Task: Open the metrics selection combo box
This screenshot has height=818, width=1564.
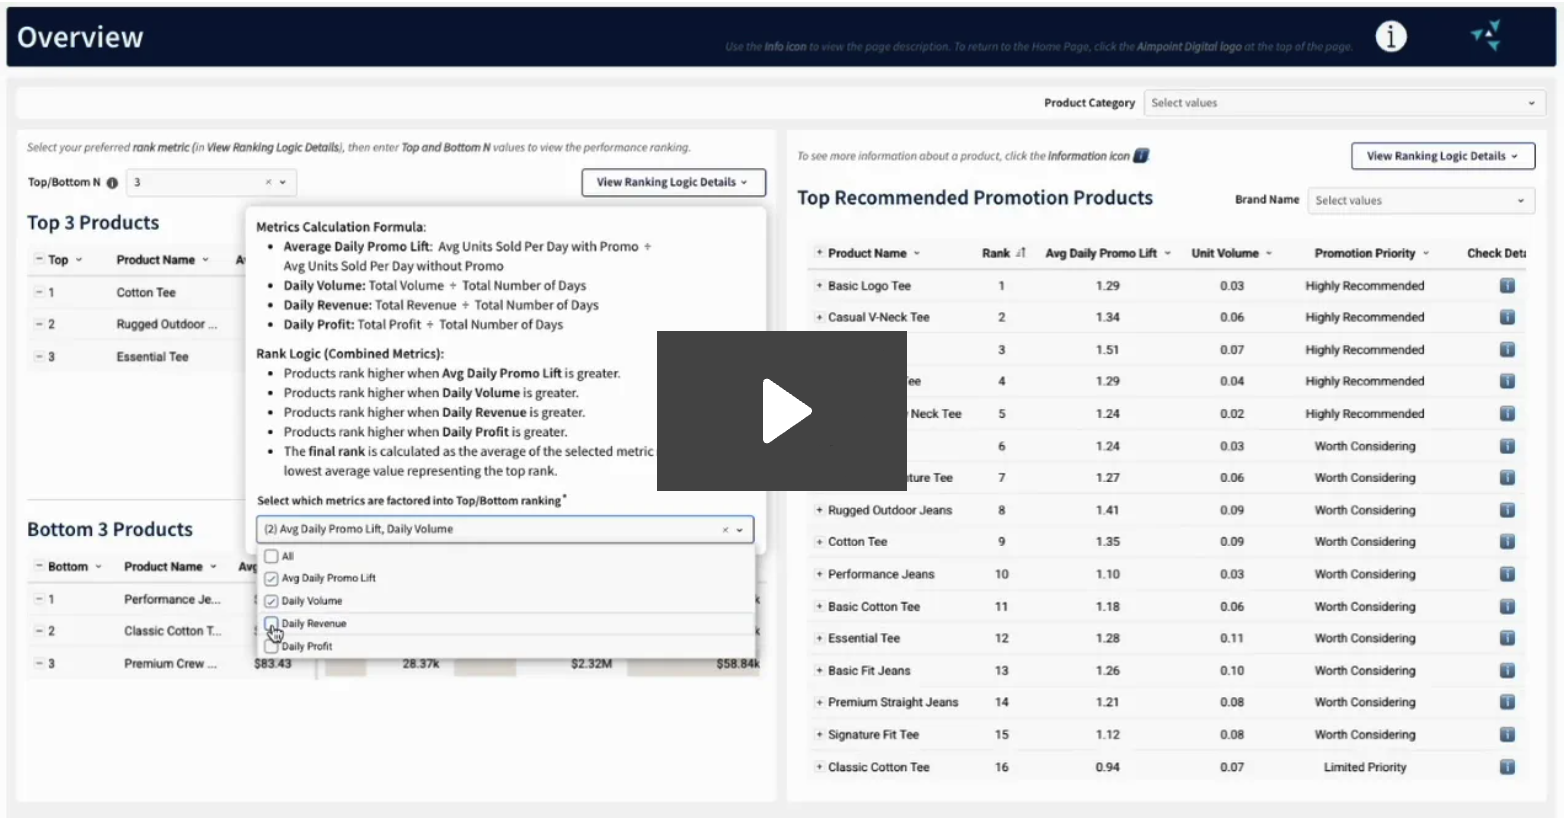Action: pos(504,529)
